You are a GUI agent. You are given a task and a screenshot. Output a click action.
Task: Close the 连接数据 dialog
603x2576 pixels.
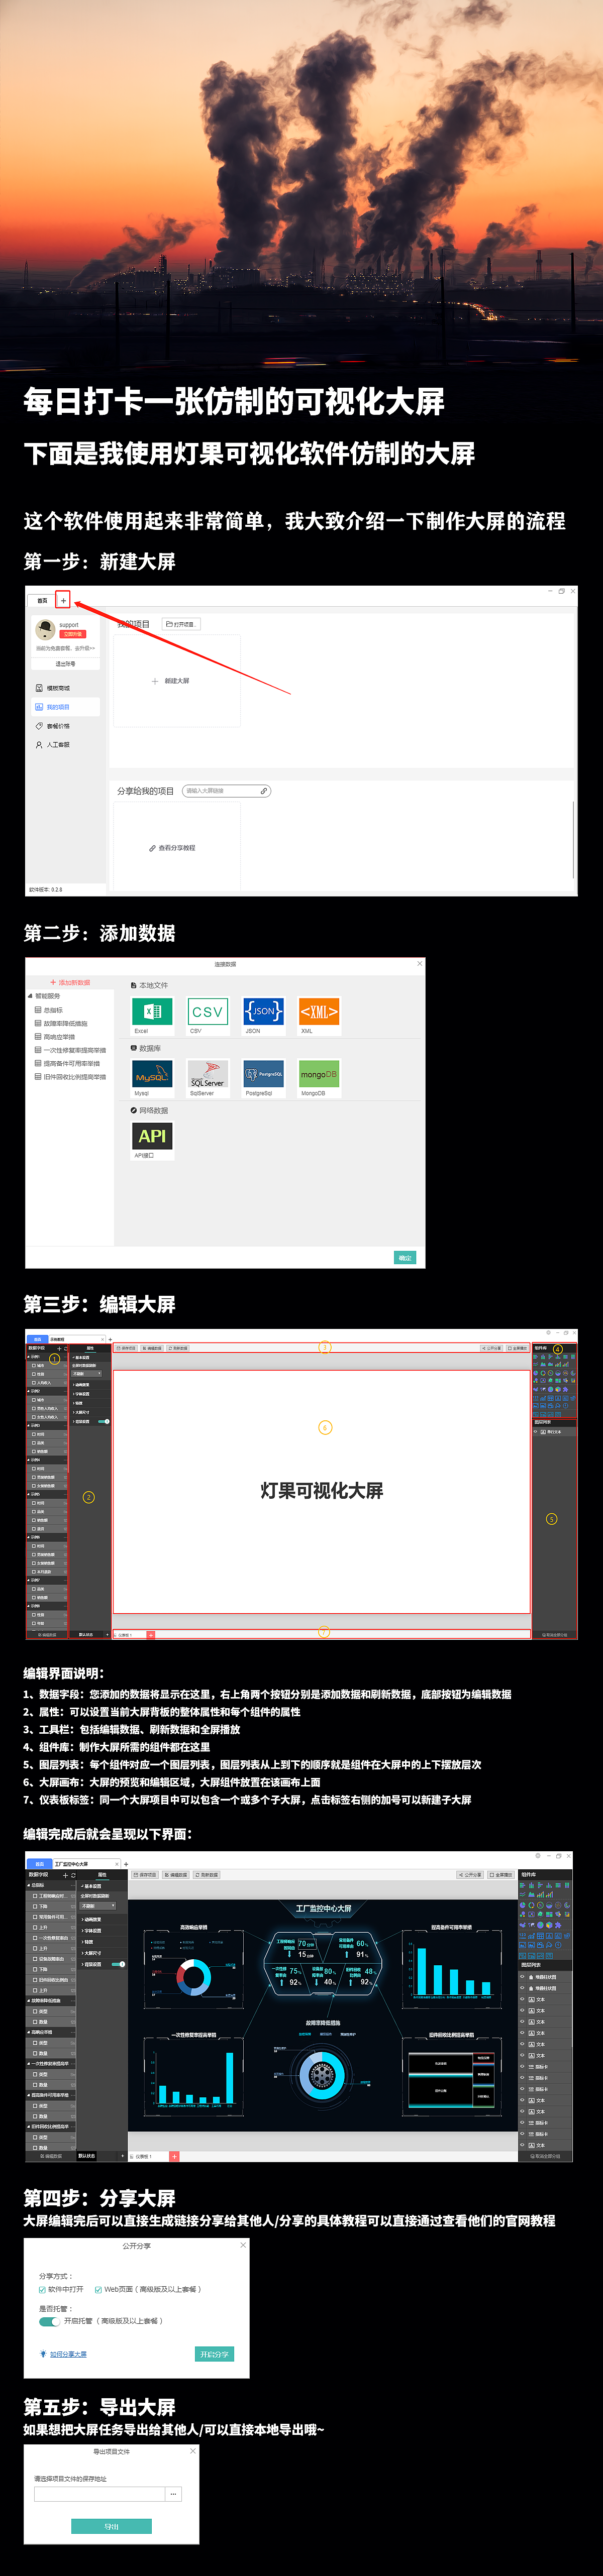coord(419,964)
